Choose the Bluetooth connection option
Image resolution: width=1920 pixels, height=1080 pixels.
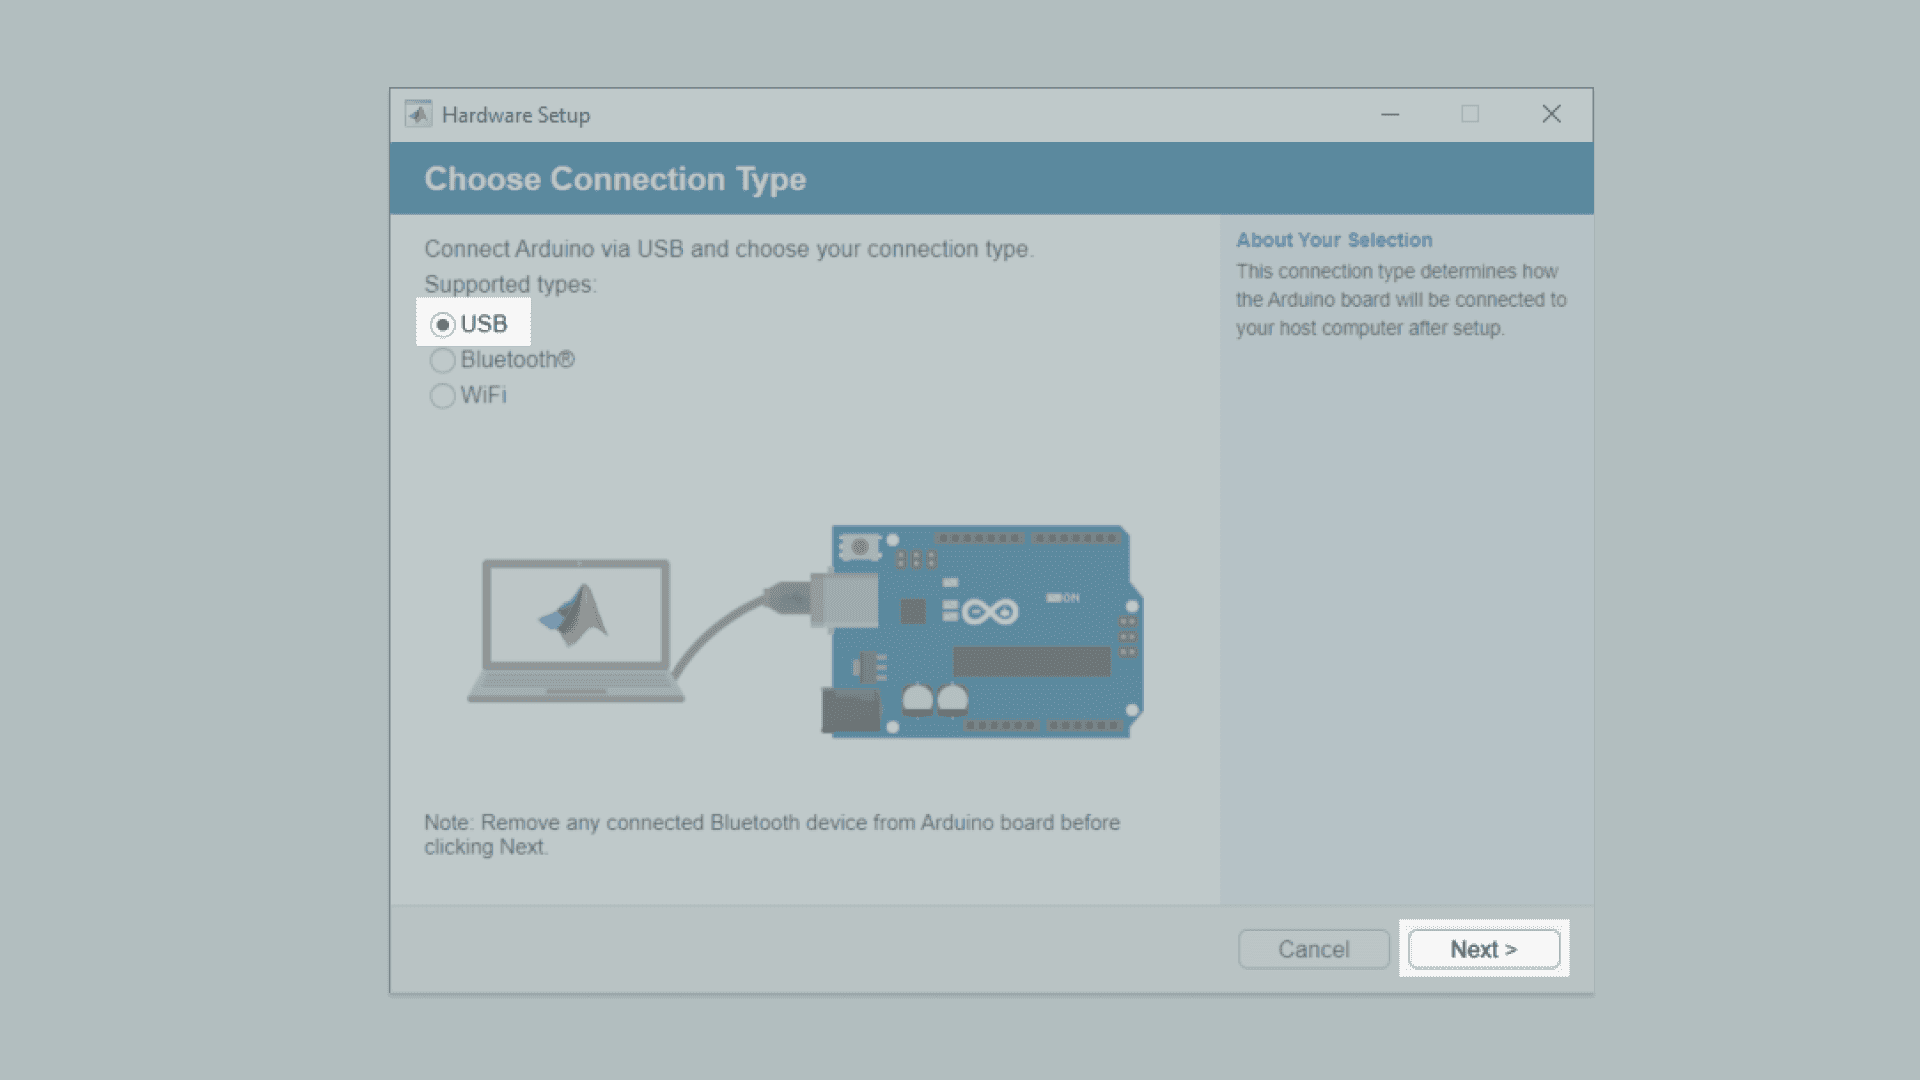(x=443, y=360)
